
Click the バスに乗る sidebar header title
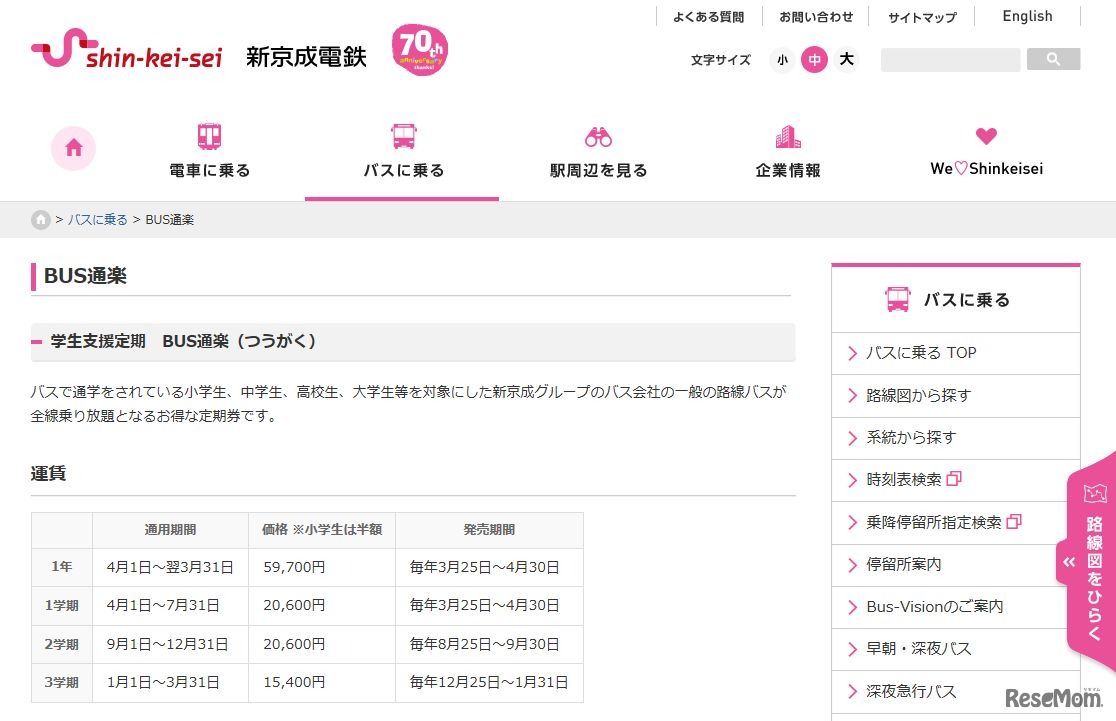pos(967,300)
